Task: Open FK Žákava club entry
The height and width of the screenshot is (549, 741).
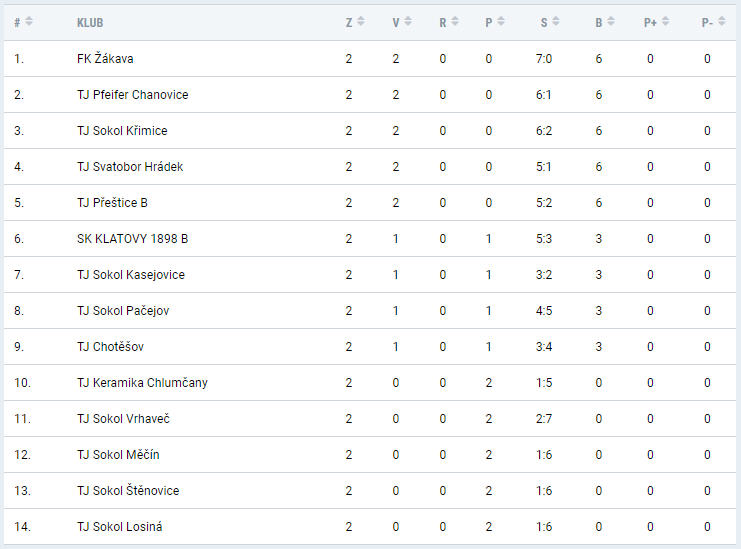Action: click(x=105, y=59)
